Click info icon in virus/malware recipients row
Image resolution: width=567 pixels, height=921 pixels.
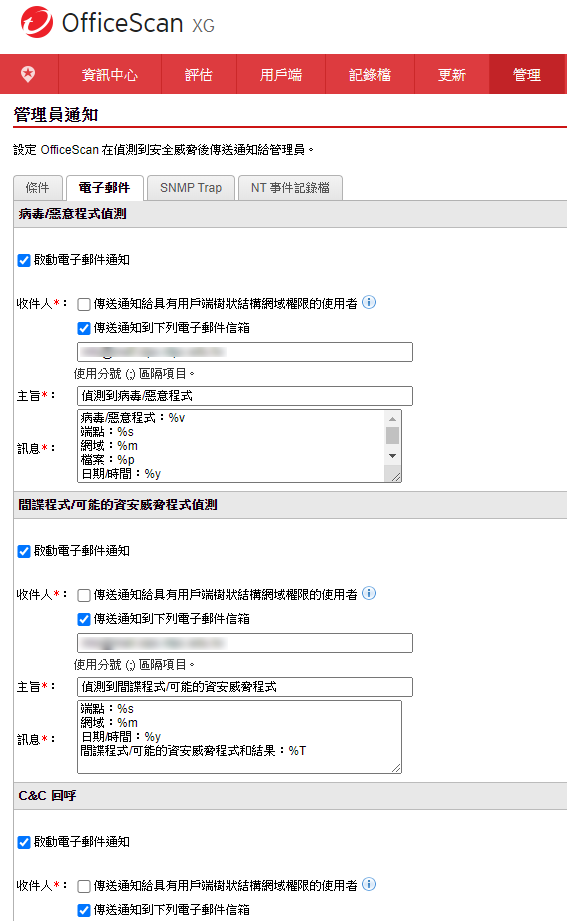click(369, 302)
